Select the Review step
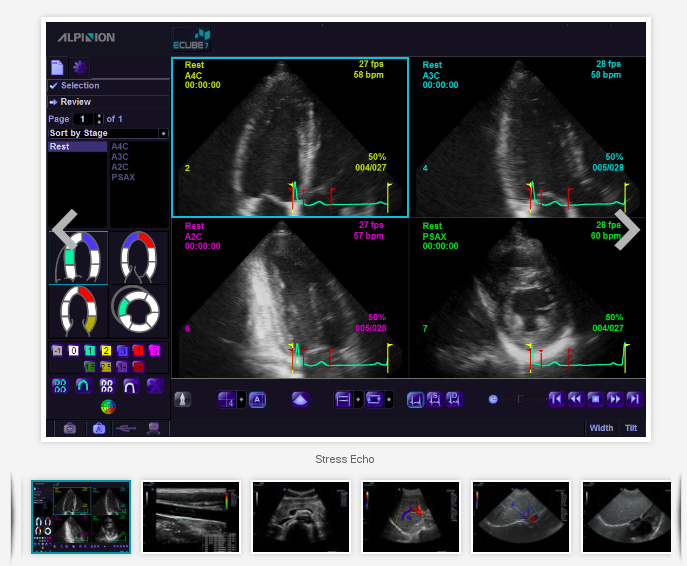The height and width of the screenshot is (566, 687). coord(108,102)
